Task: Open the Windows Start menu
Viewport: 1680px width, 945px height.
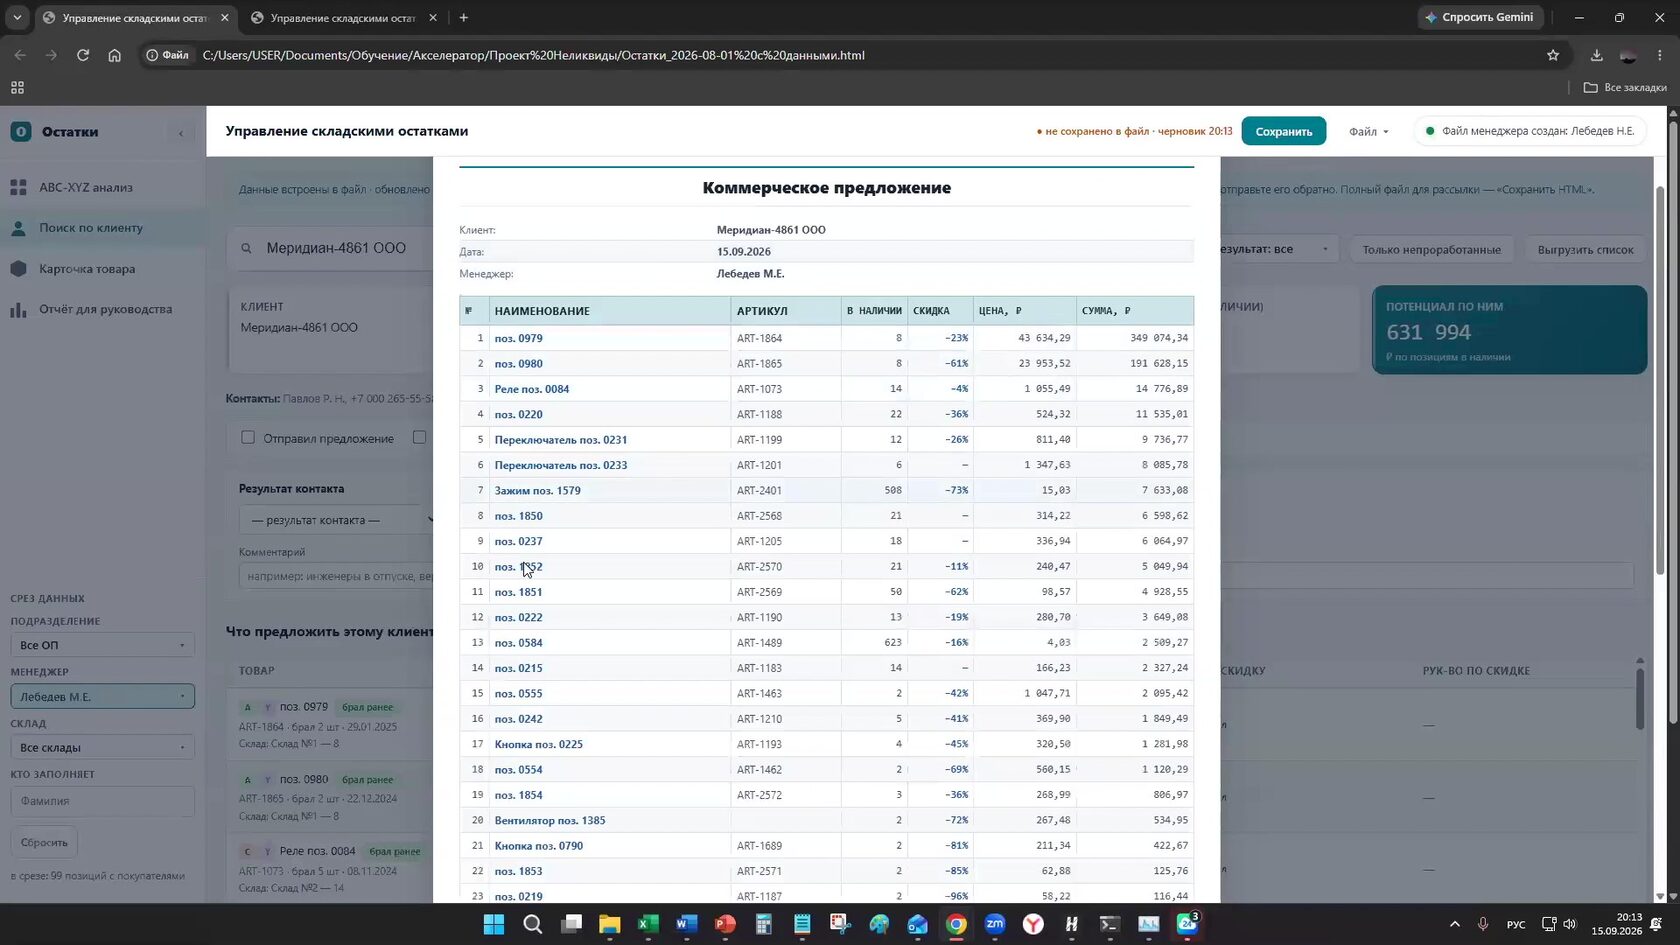Action: 494,924
